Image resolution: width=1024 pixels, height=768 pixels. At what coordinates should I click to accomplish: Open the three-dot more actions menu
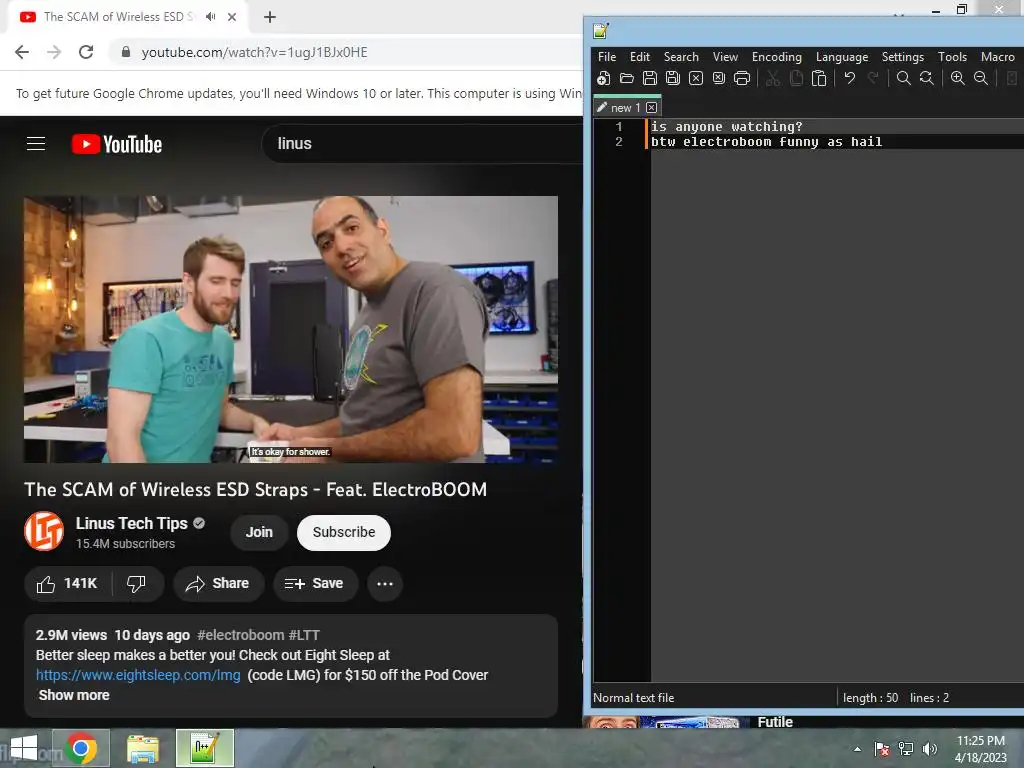click(x=385, y=583)
